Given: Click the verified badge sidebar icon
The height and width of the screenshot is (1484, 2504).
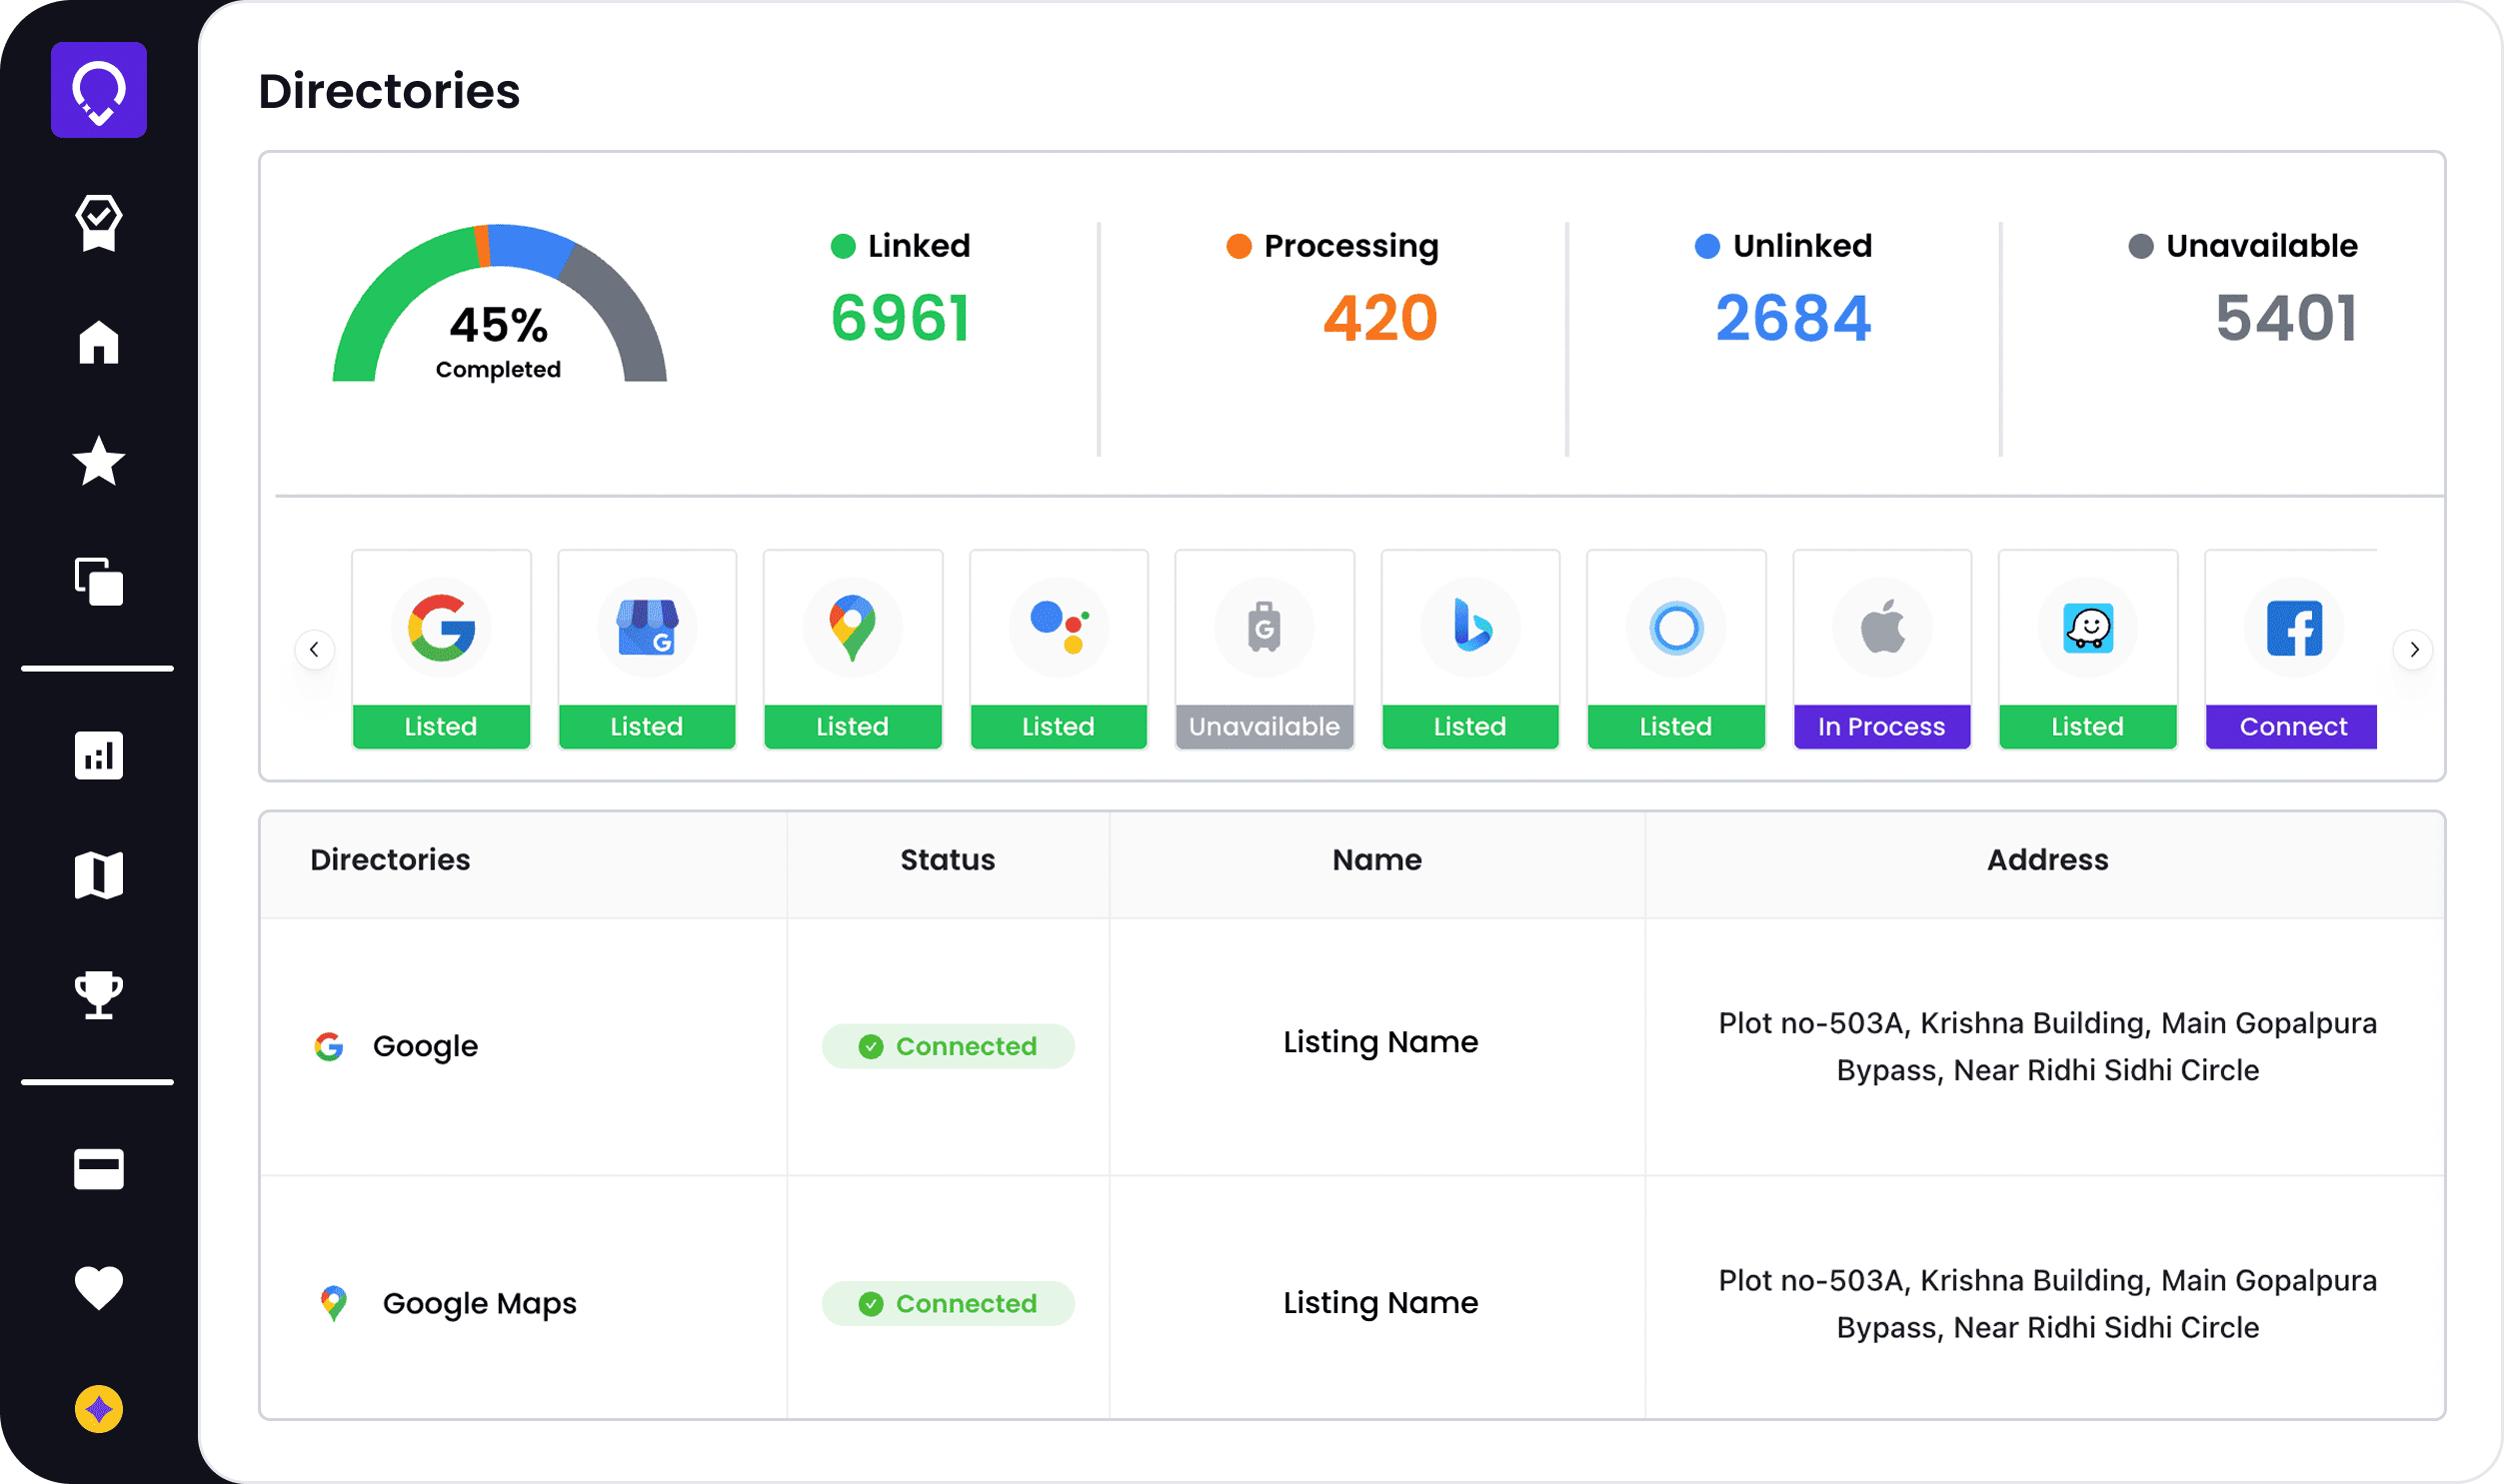Looking at the screenshot, I should click(98, 222).
